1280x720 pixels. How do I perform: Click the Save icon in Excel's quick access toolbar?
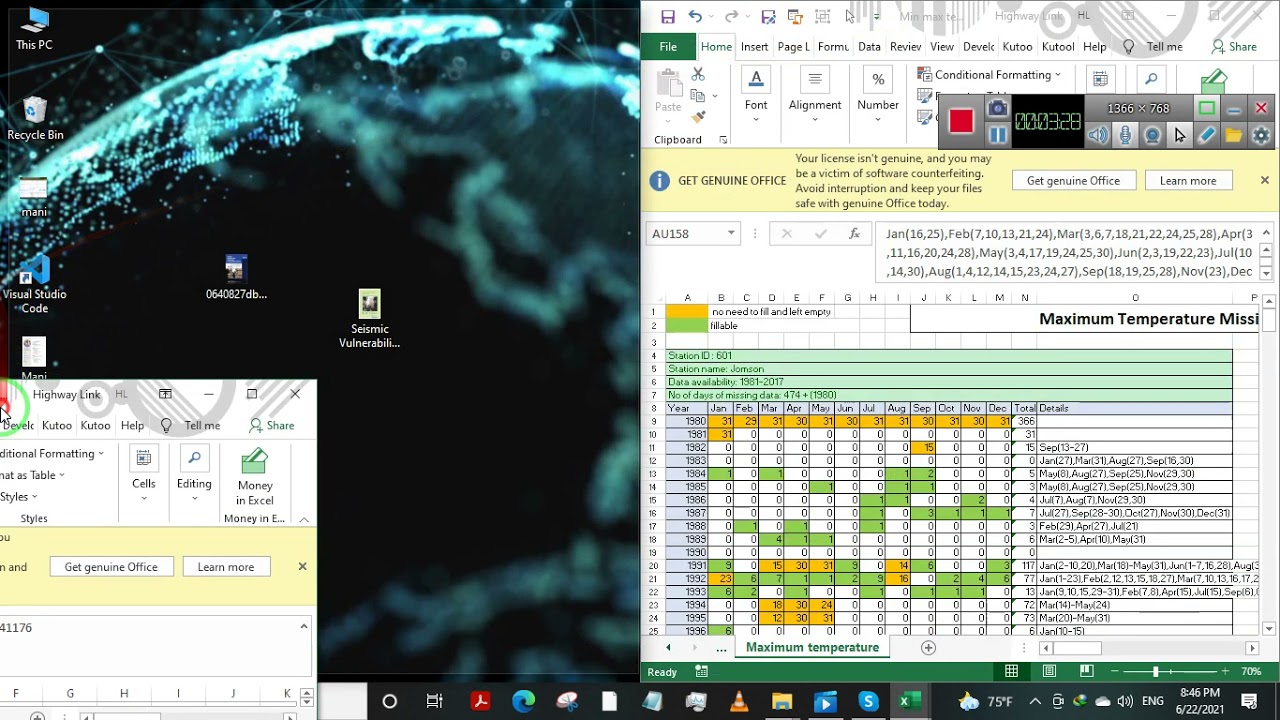click(668, 16)
